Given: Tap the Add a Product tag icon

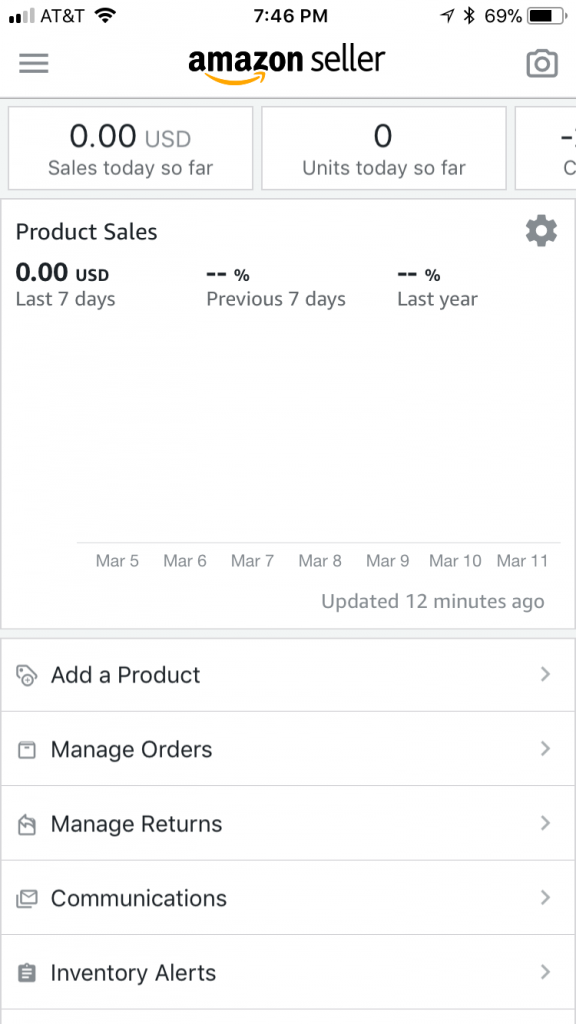Looking at the screenshot, I should (x=26, y=675).
